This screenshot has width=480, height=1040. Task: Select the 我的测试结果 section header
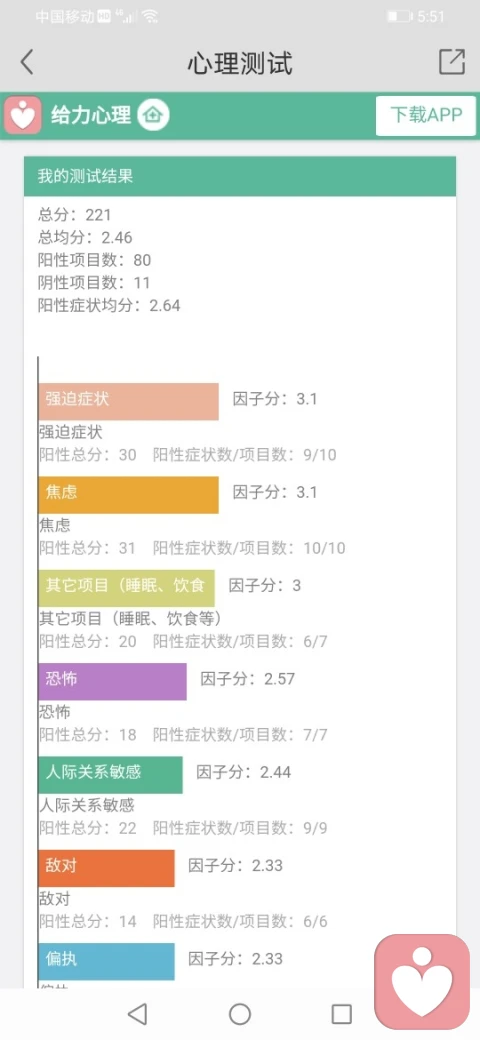240,176
